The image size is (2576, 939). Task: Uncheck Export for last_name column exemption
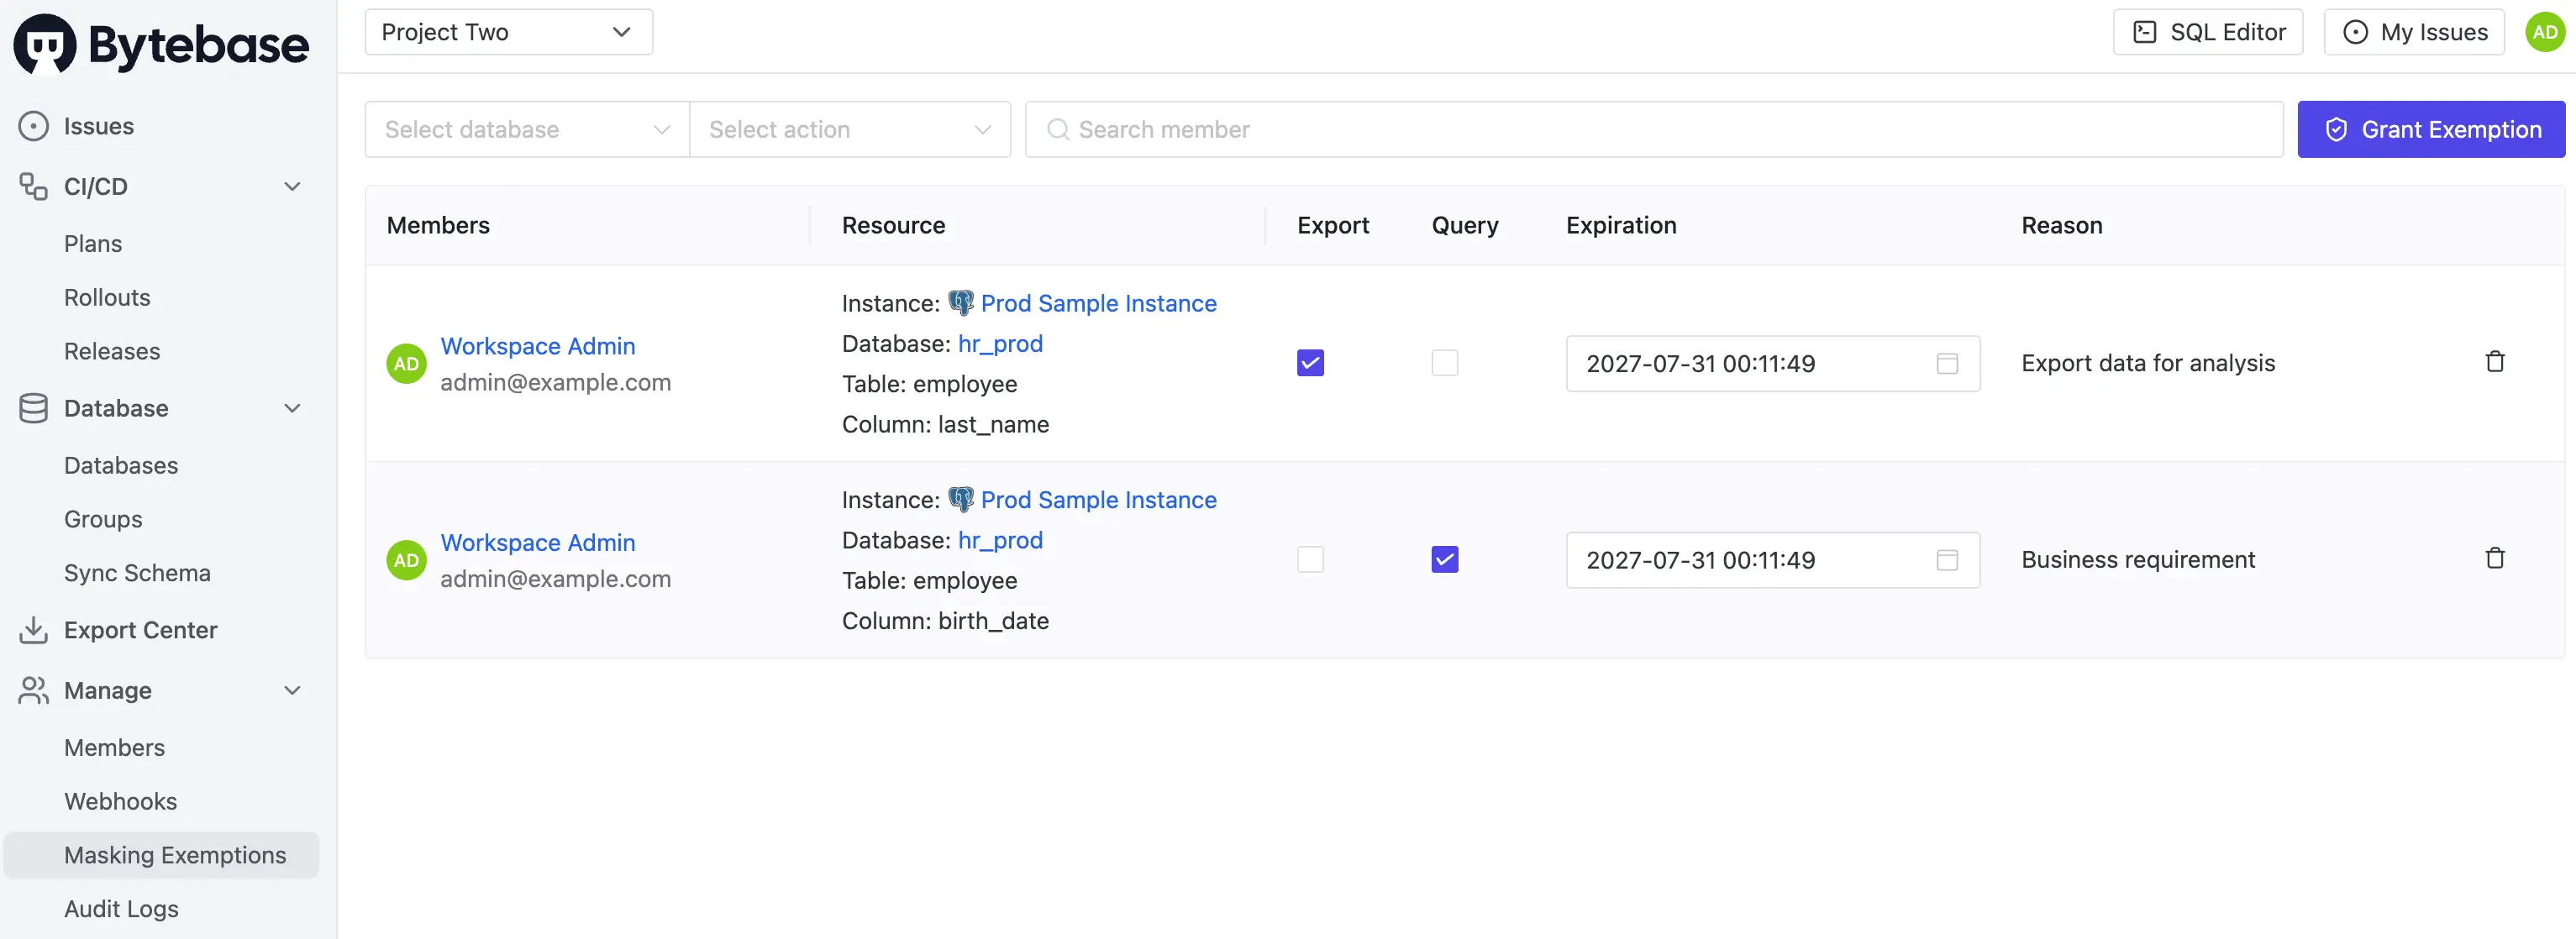pyautogui.click(x=1310, y=362)
